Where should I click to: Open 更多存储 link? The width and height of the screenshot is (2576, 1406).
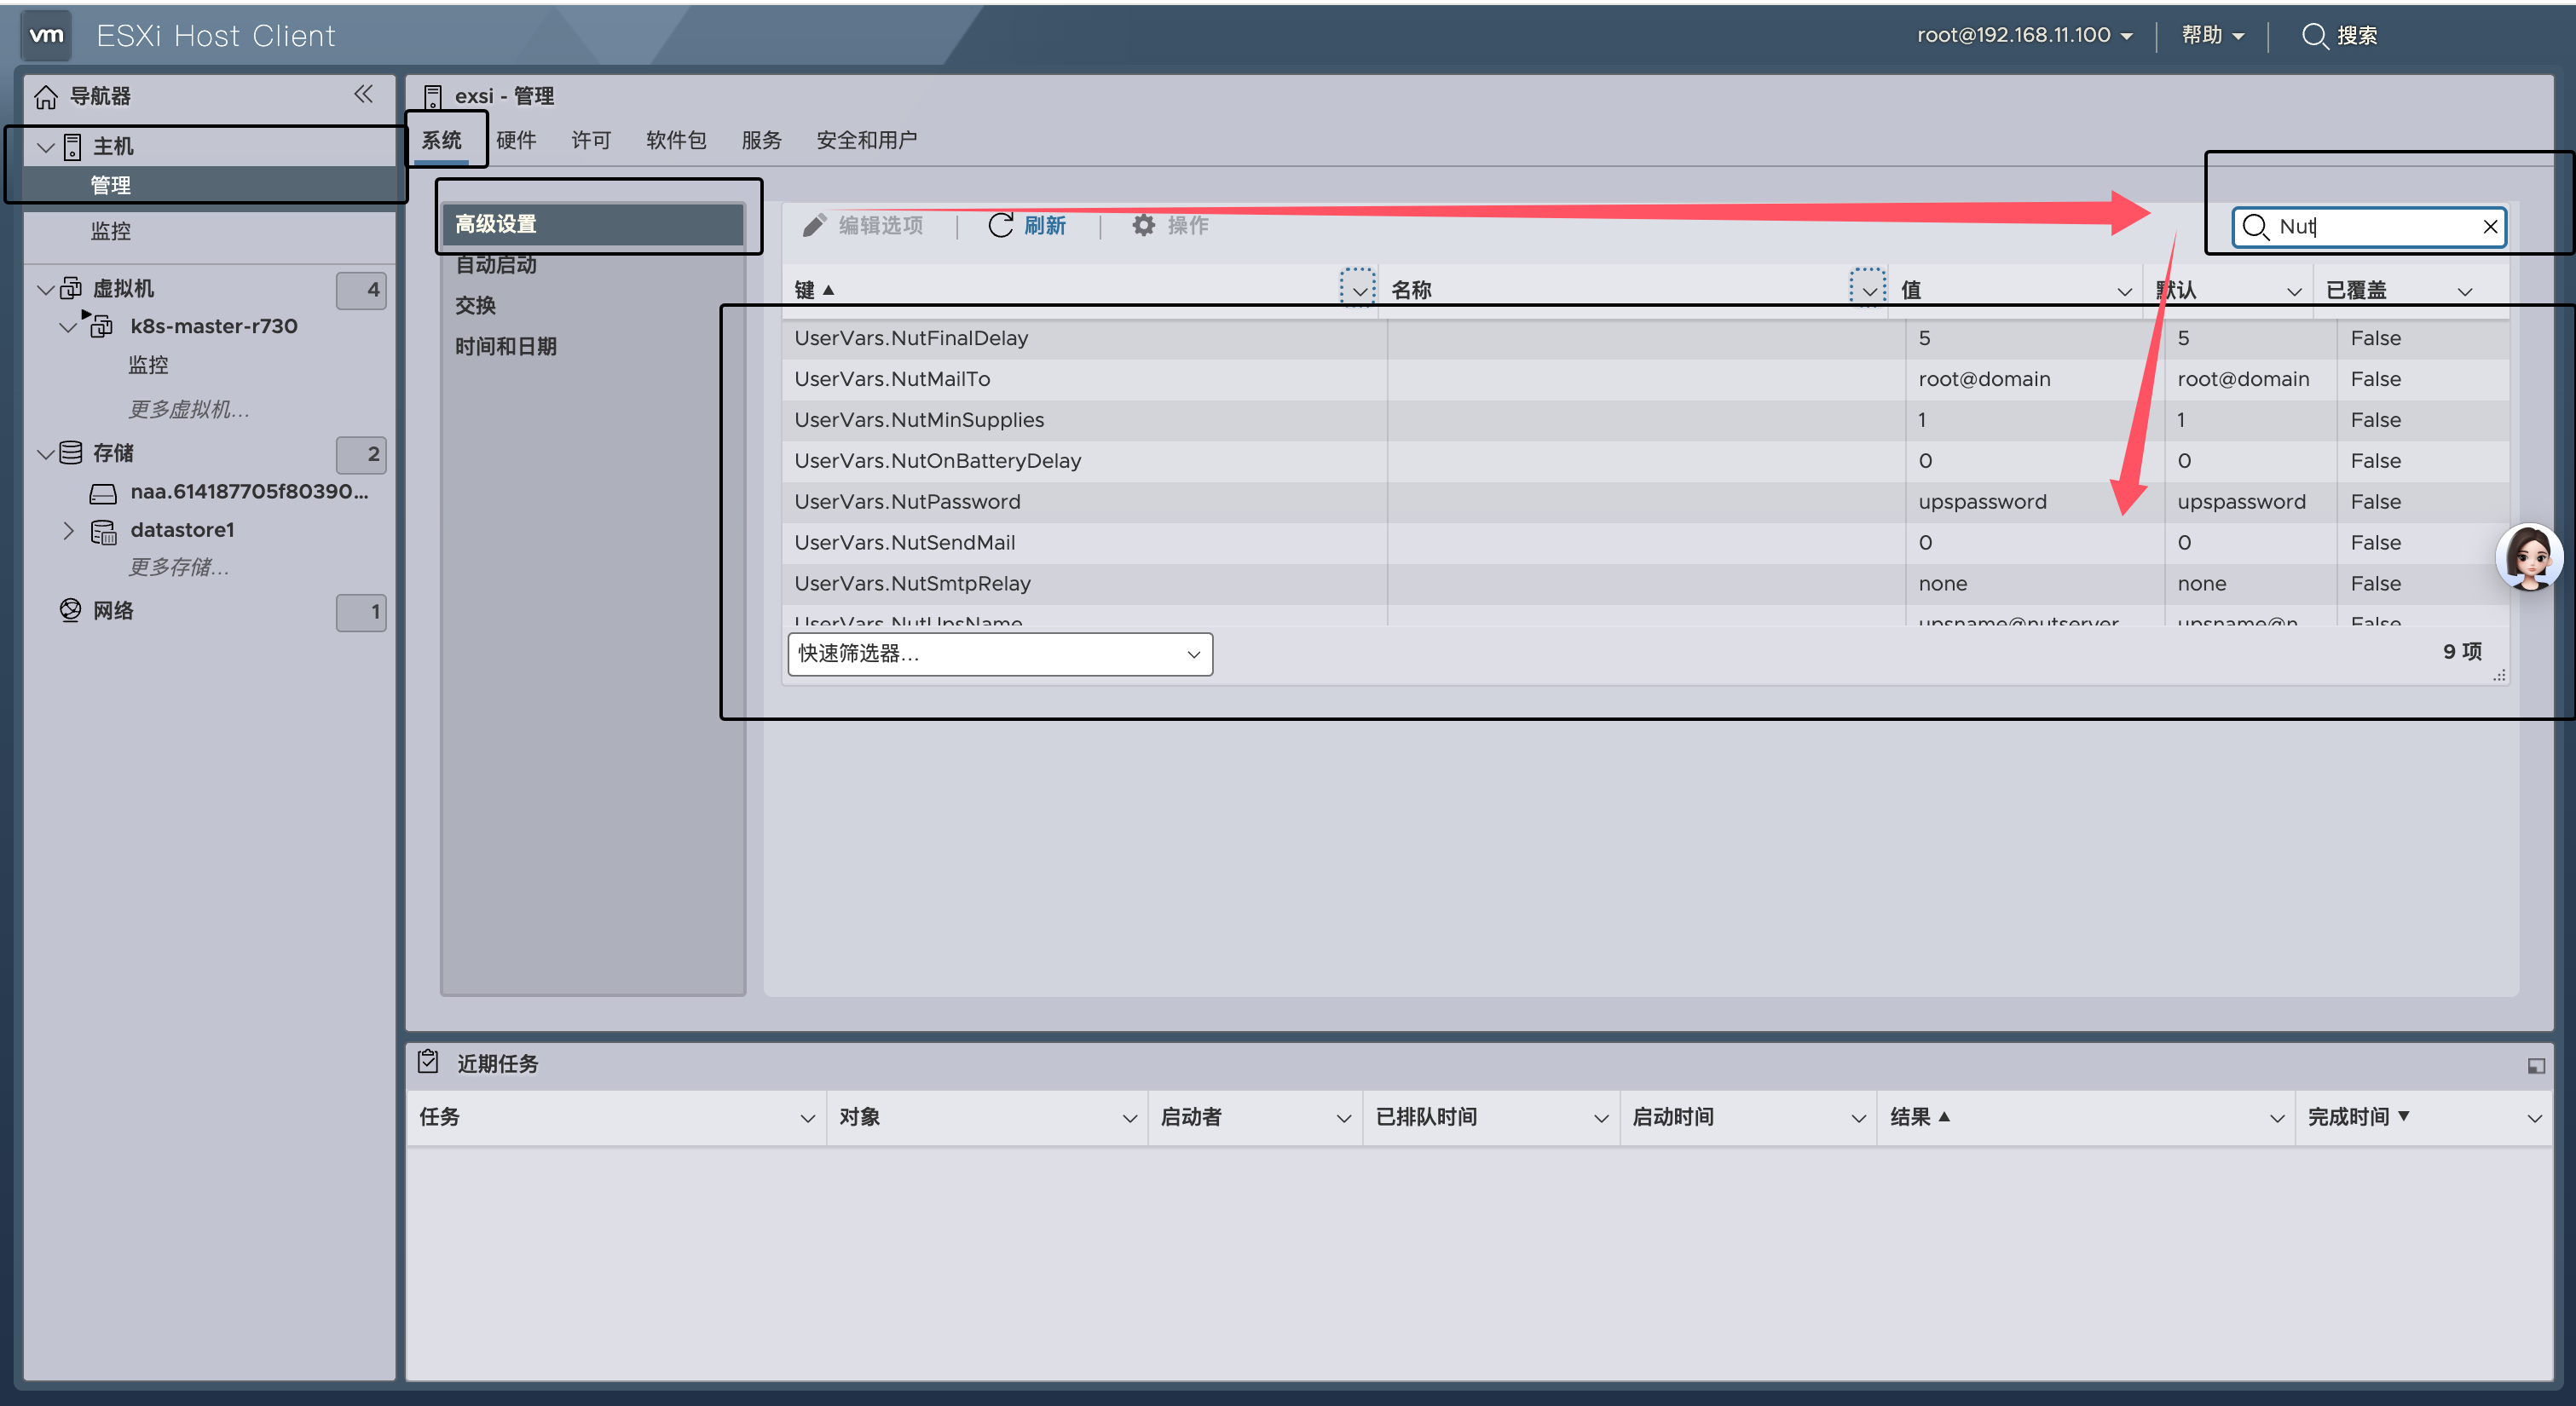point(179,567)
